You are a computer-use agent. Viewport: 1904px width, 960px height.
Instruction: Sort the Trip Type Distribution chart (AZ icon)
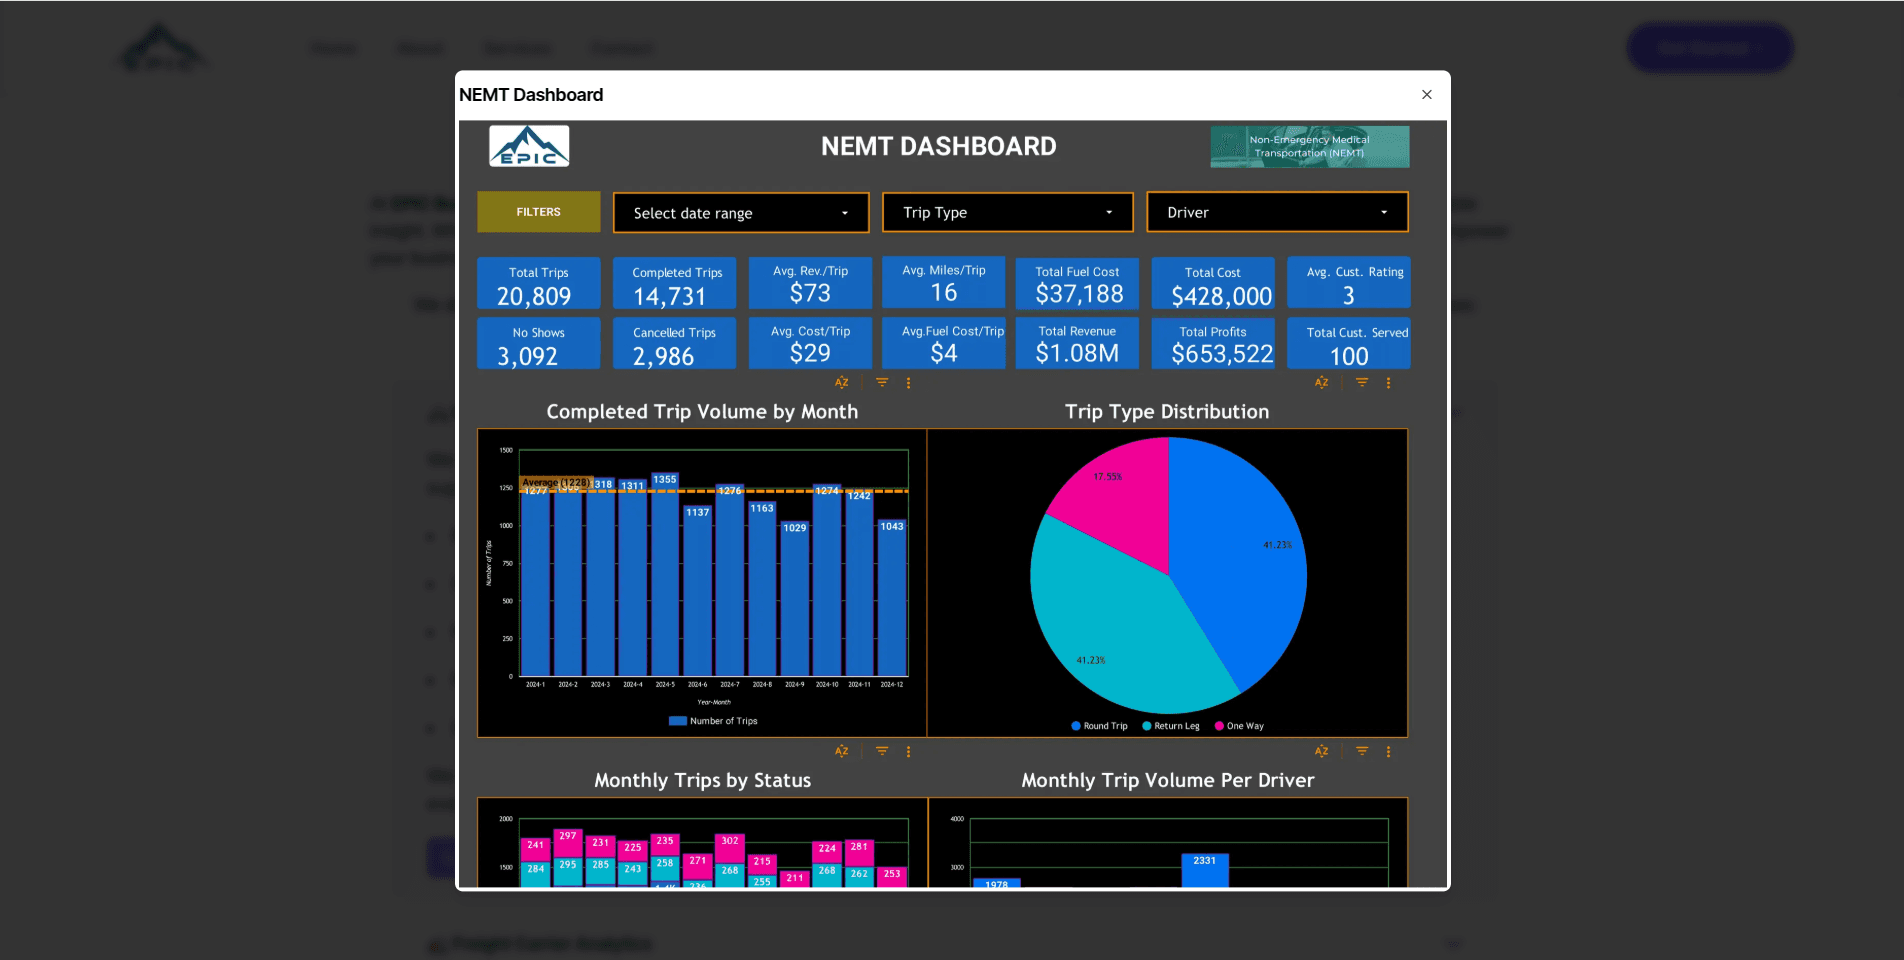click(1322, 383)
